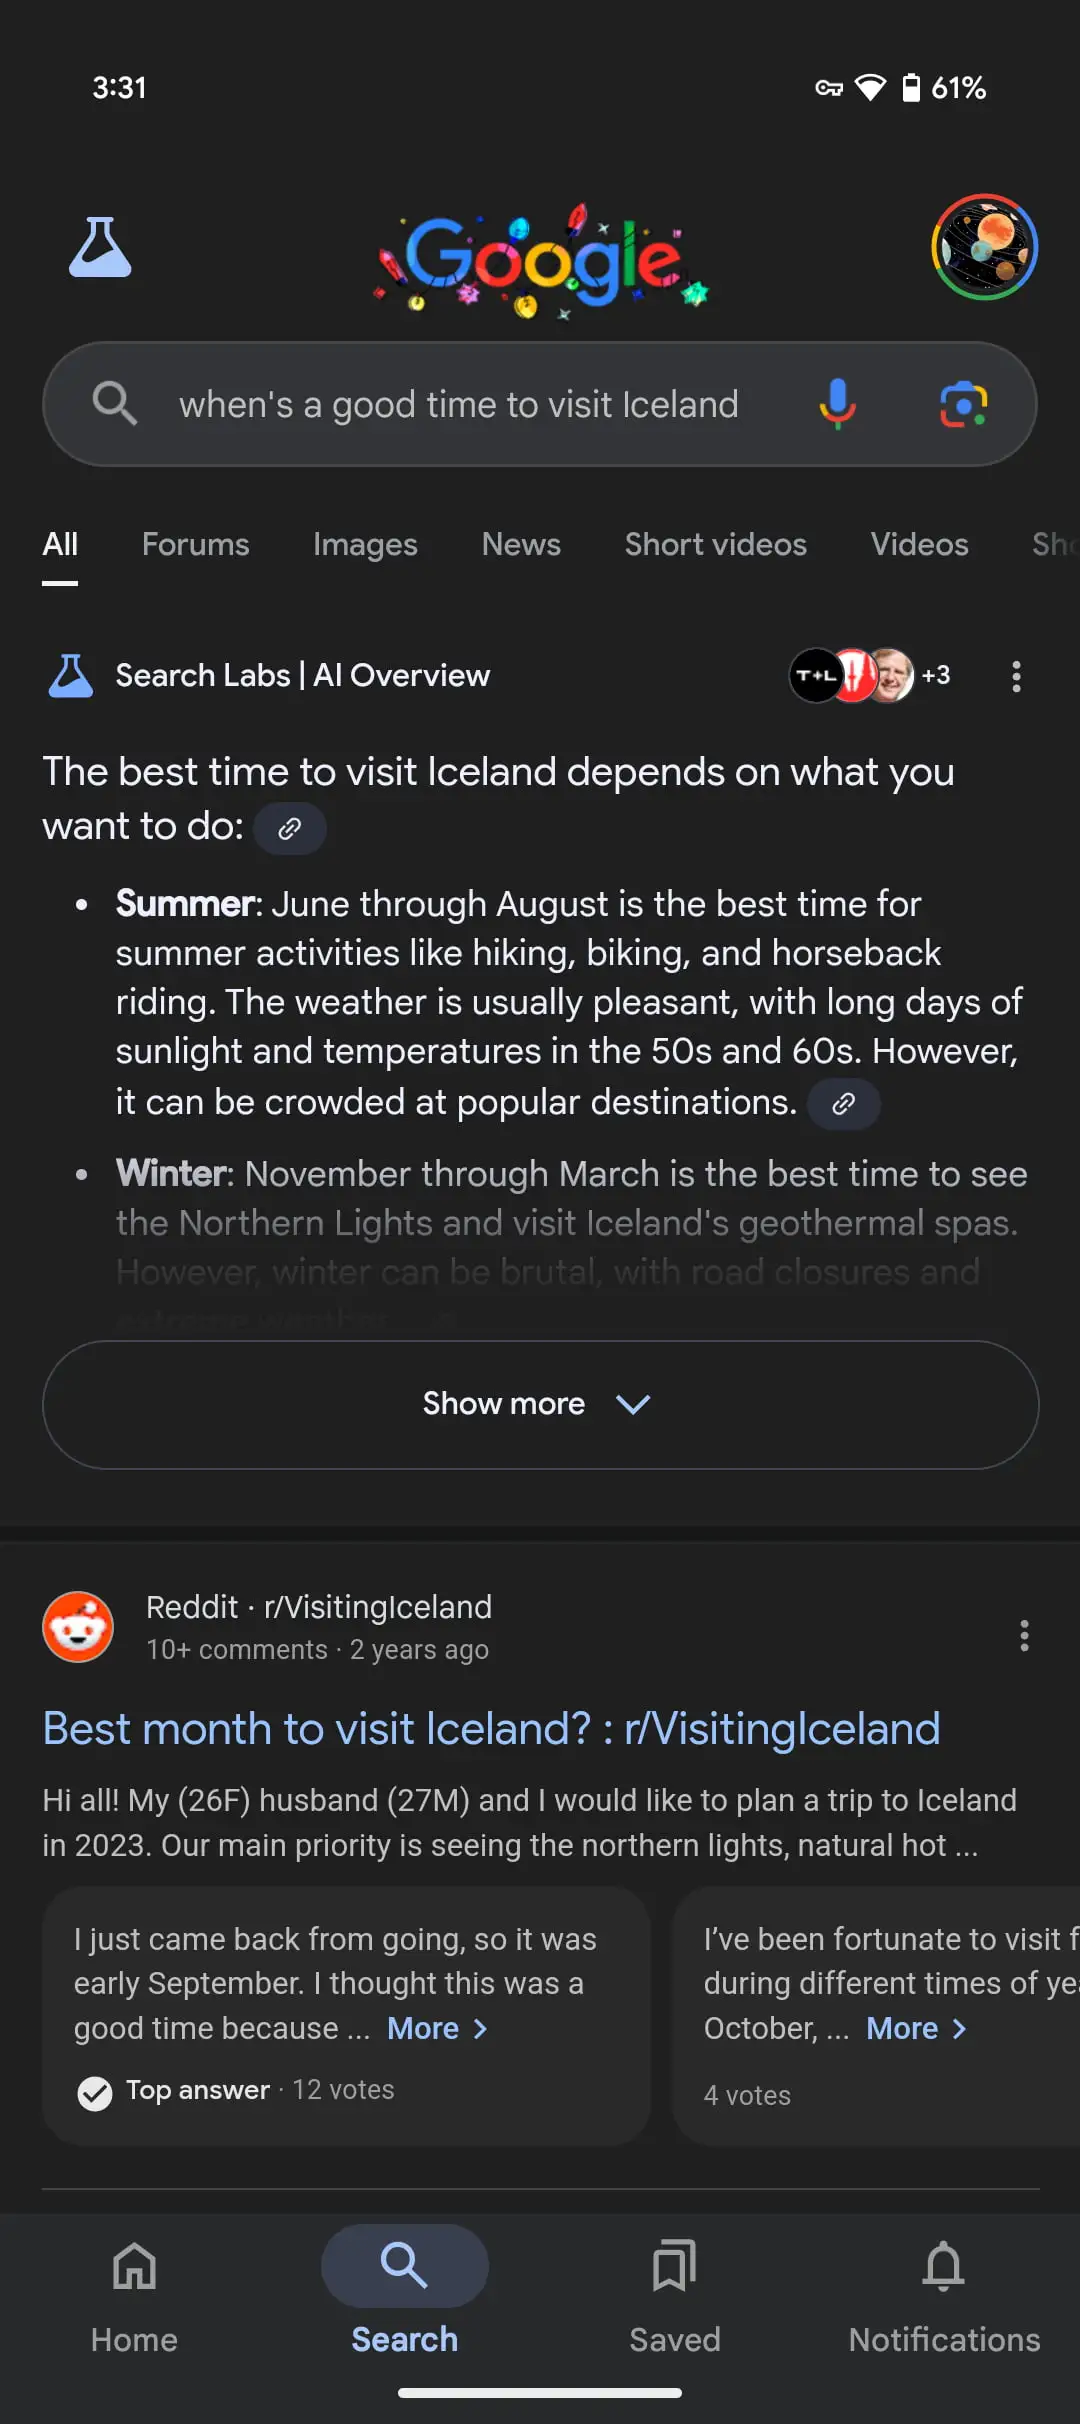Open Reddit result three-dot menu
The image size is (1080, 2424).
(1023, 1635)
